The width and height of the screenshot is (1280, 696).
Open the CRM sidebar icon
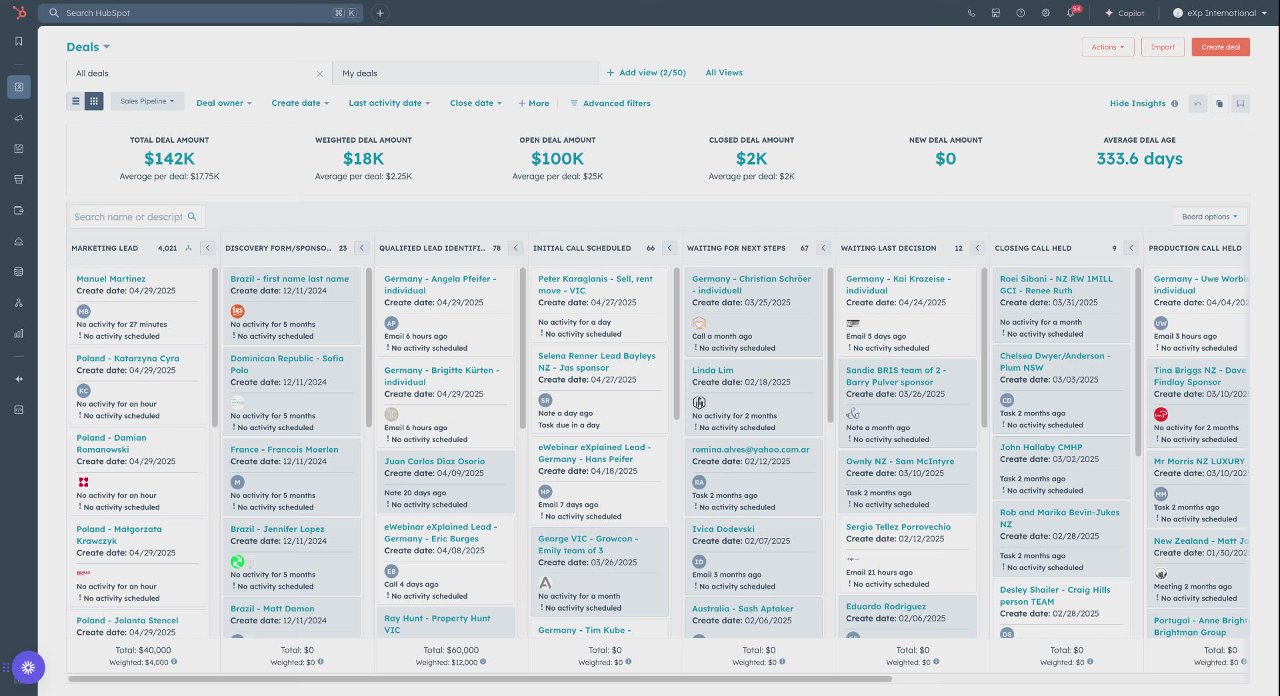(x=18, y=87)
